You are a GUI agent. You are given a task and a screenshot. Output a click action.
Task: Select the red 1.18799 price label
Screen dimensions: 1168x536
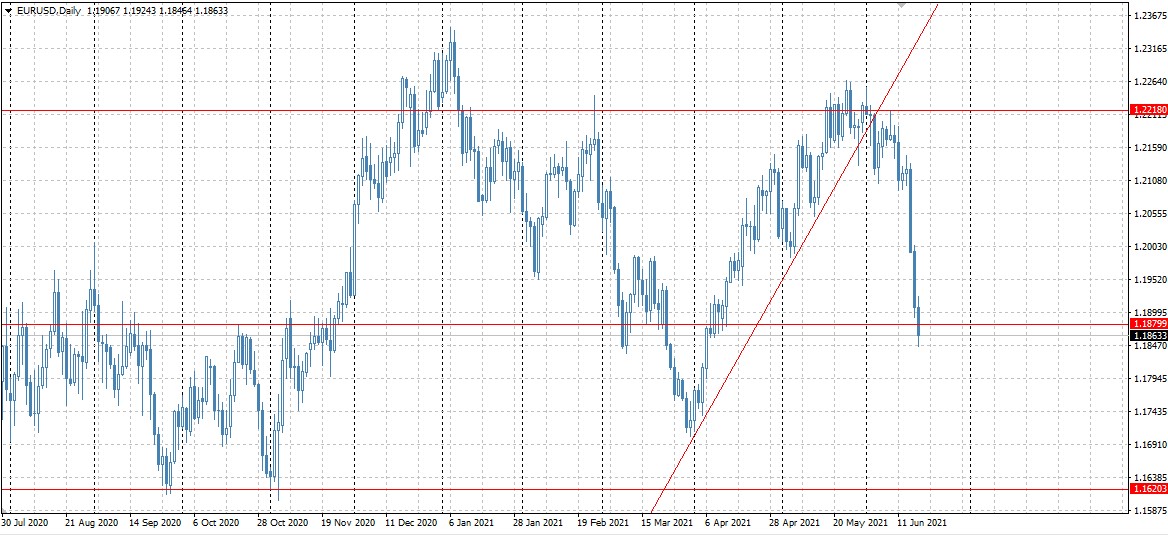(x=1149, y=325)
